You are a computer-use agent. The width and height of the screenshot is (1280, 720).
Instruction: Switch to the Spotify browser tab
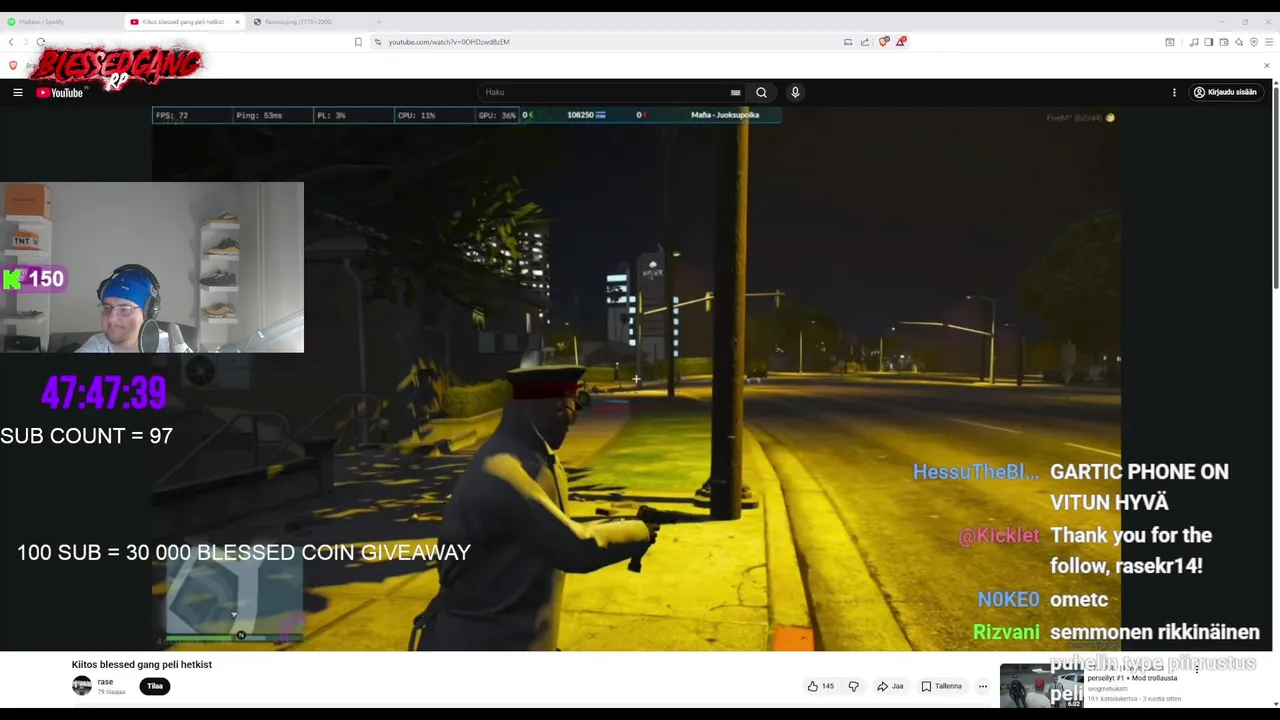click(x=60, y=21)
